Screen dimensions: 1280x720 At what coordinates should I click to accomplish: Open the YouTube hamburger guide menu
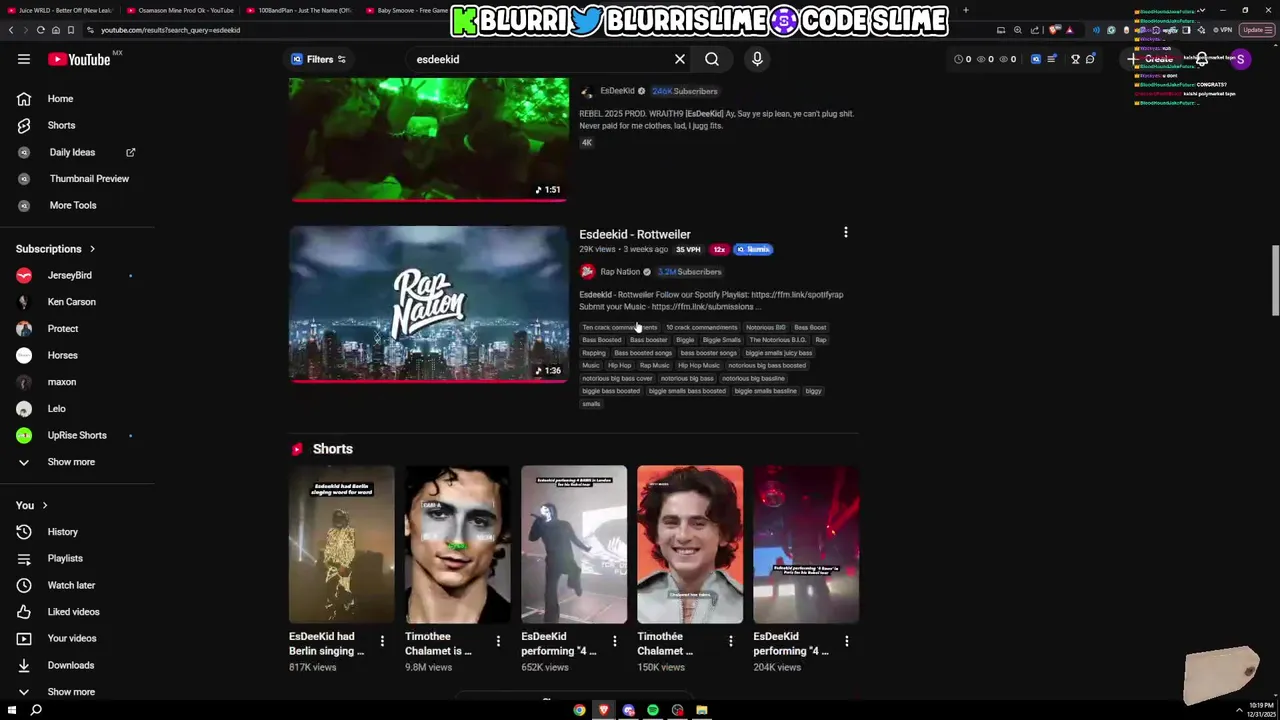click(24, 59)
